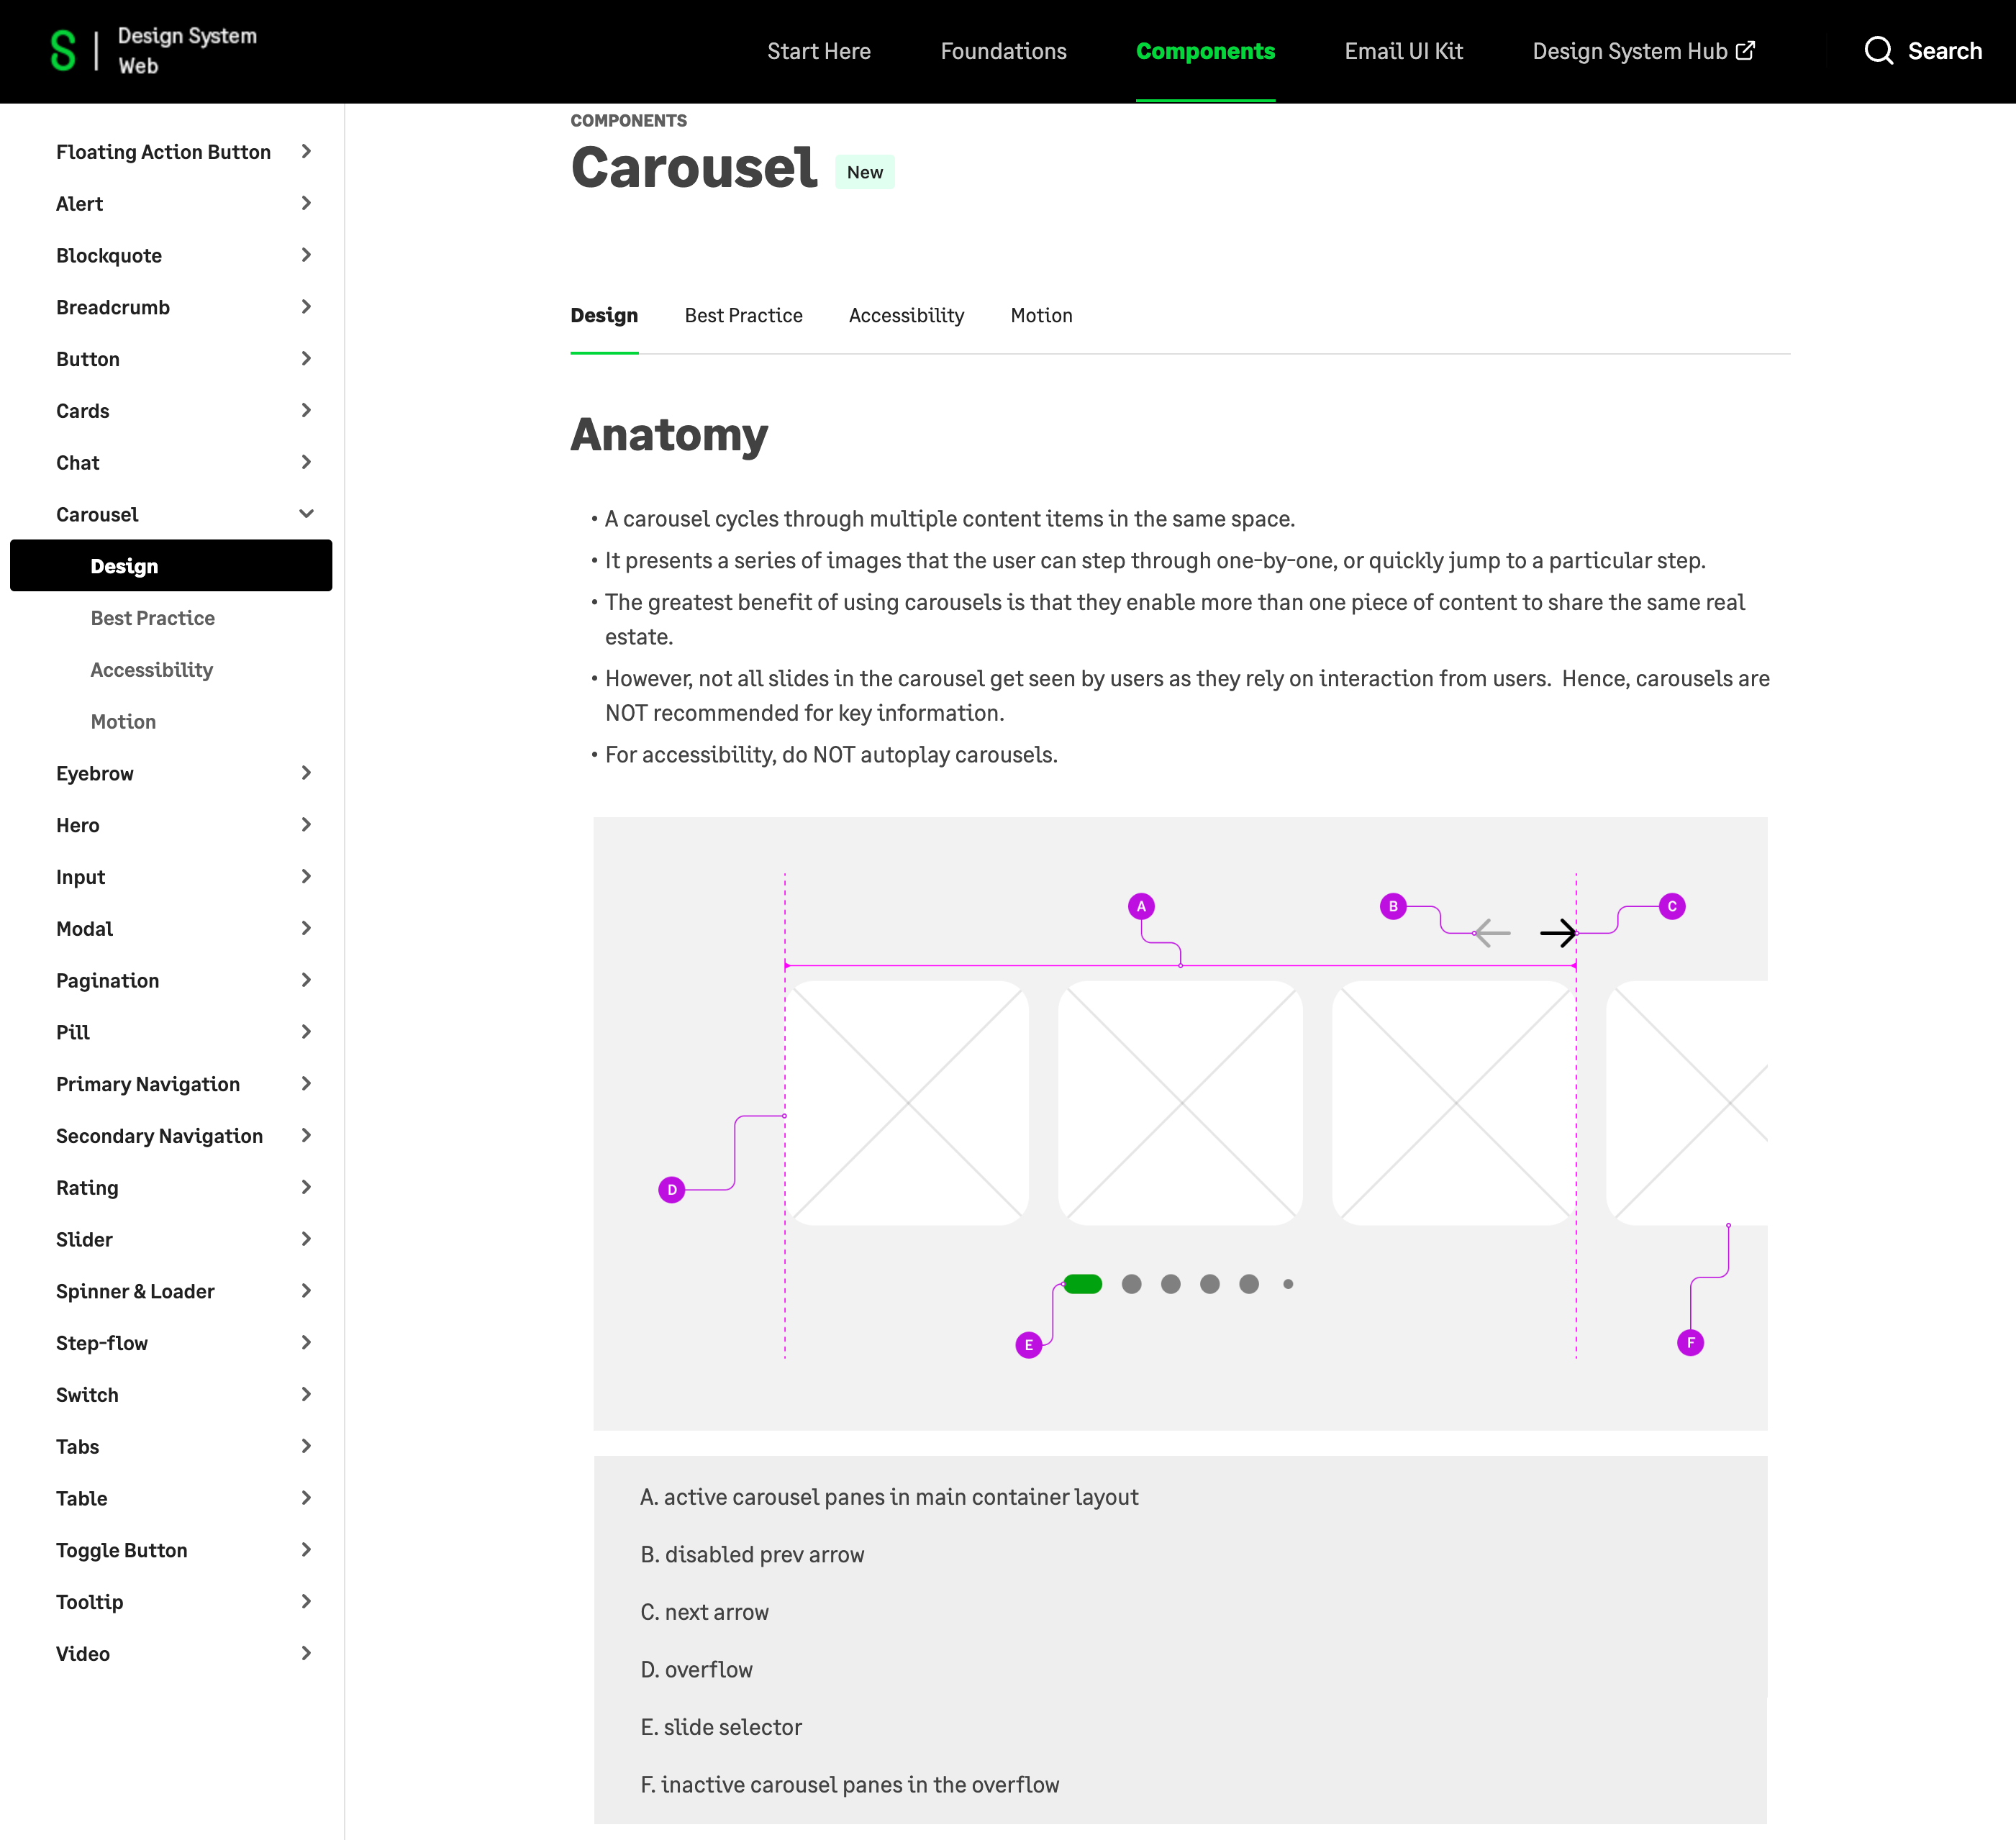Open the Tabs sidebar item
The image size is (2016, 1840).
[x=77, y=1446]
